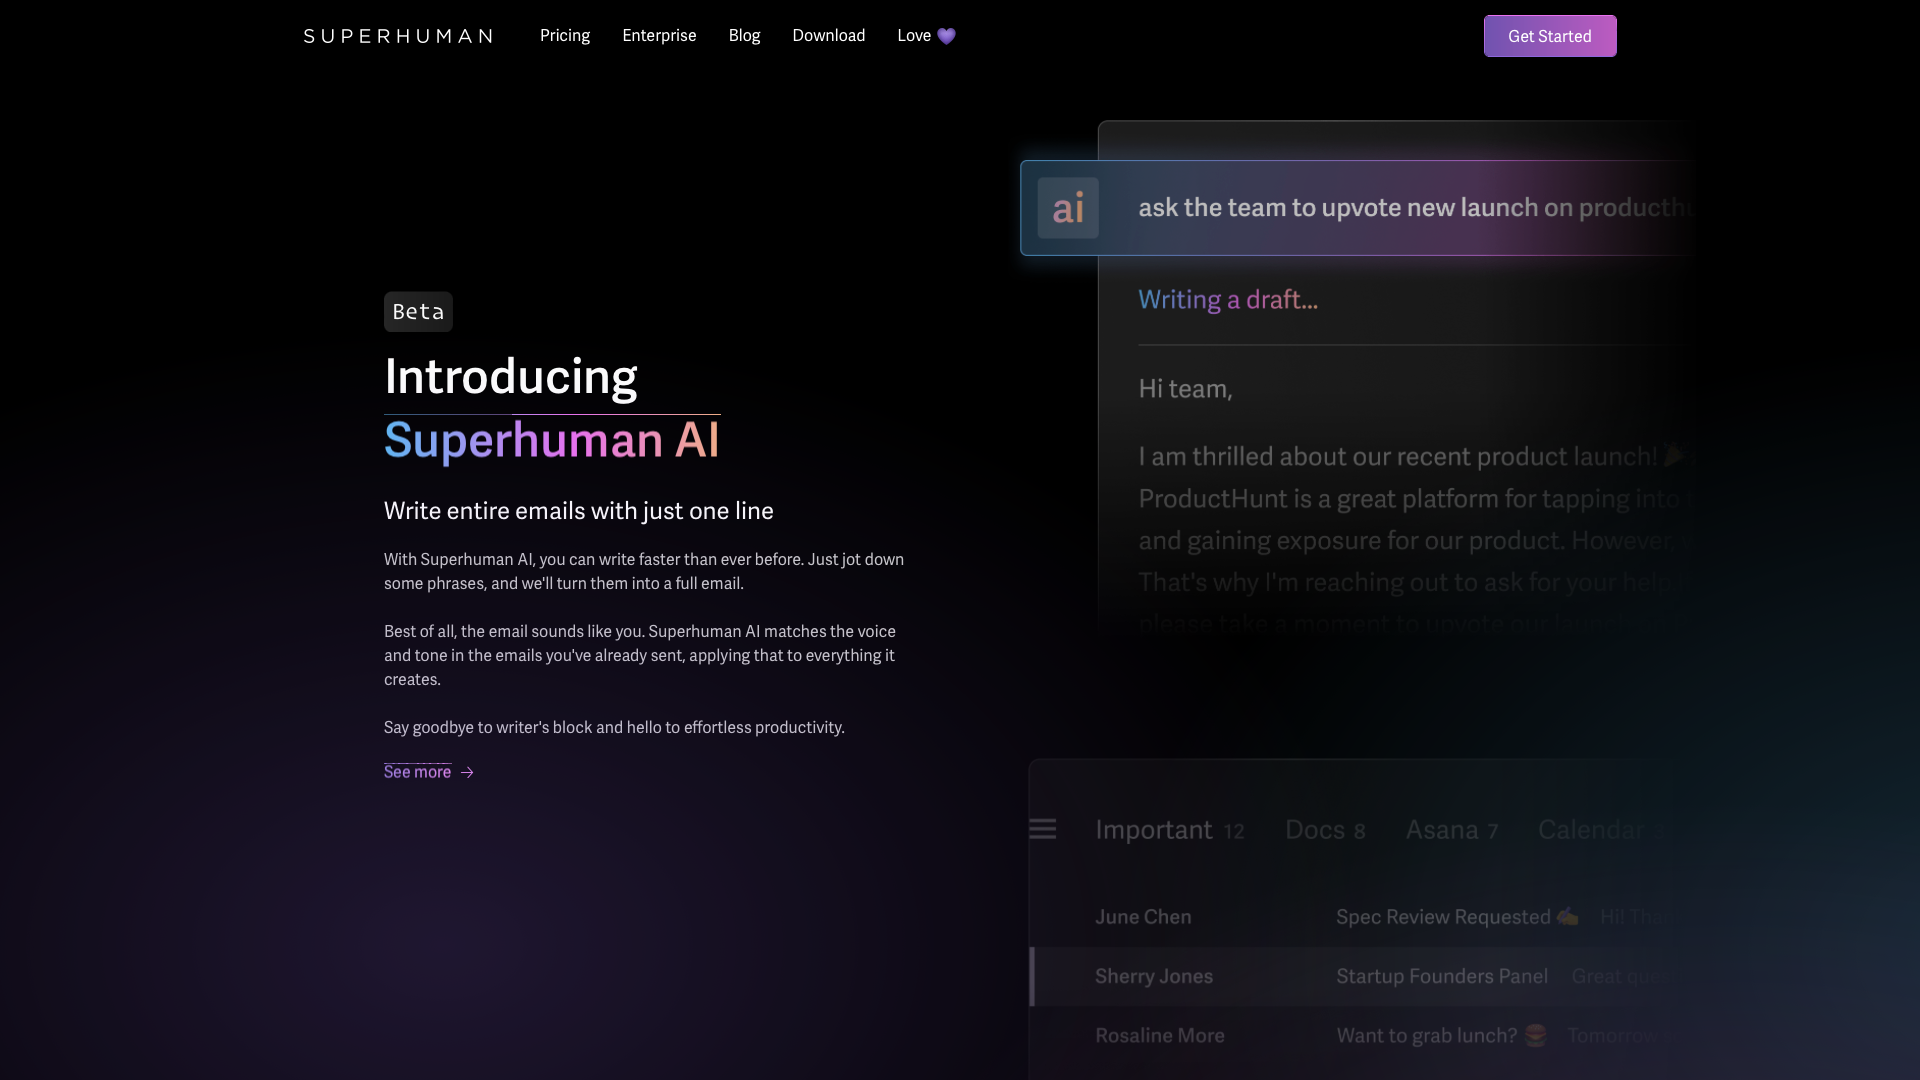Image resolution: width=1920 pixels, height=1080 pixels.
Task: Select Download in the navigation
Action: pos(829,36)
